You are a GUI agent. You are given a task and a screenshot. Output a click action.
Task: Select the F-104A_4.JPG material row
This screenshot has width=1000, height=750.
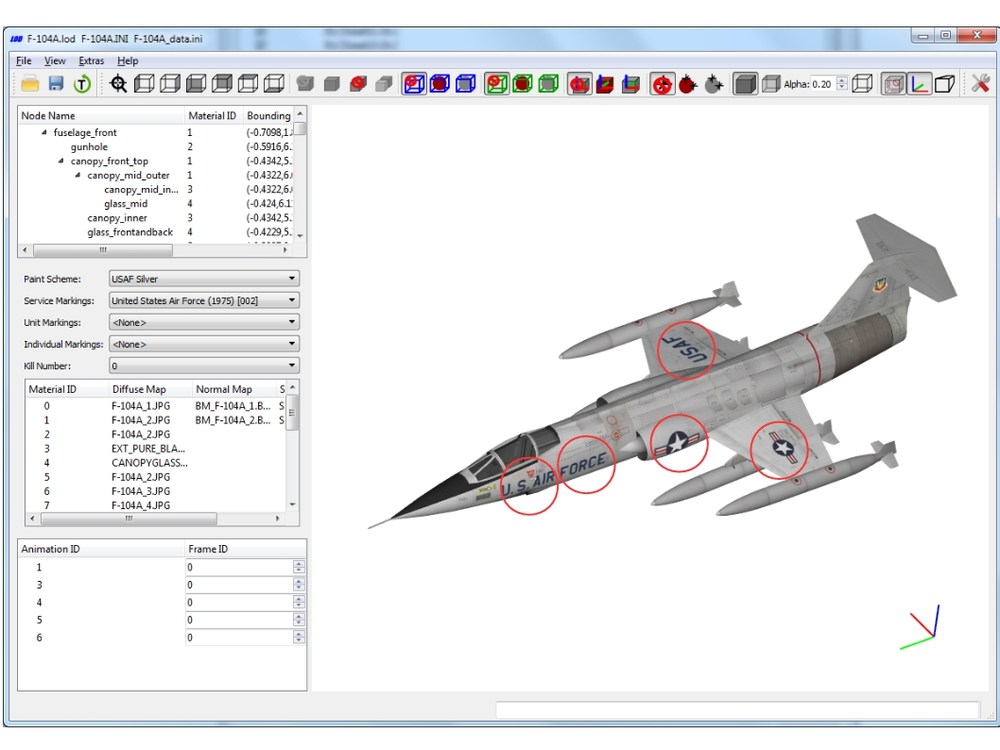click(140, 505)
